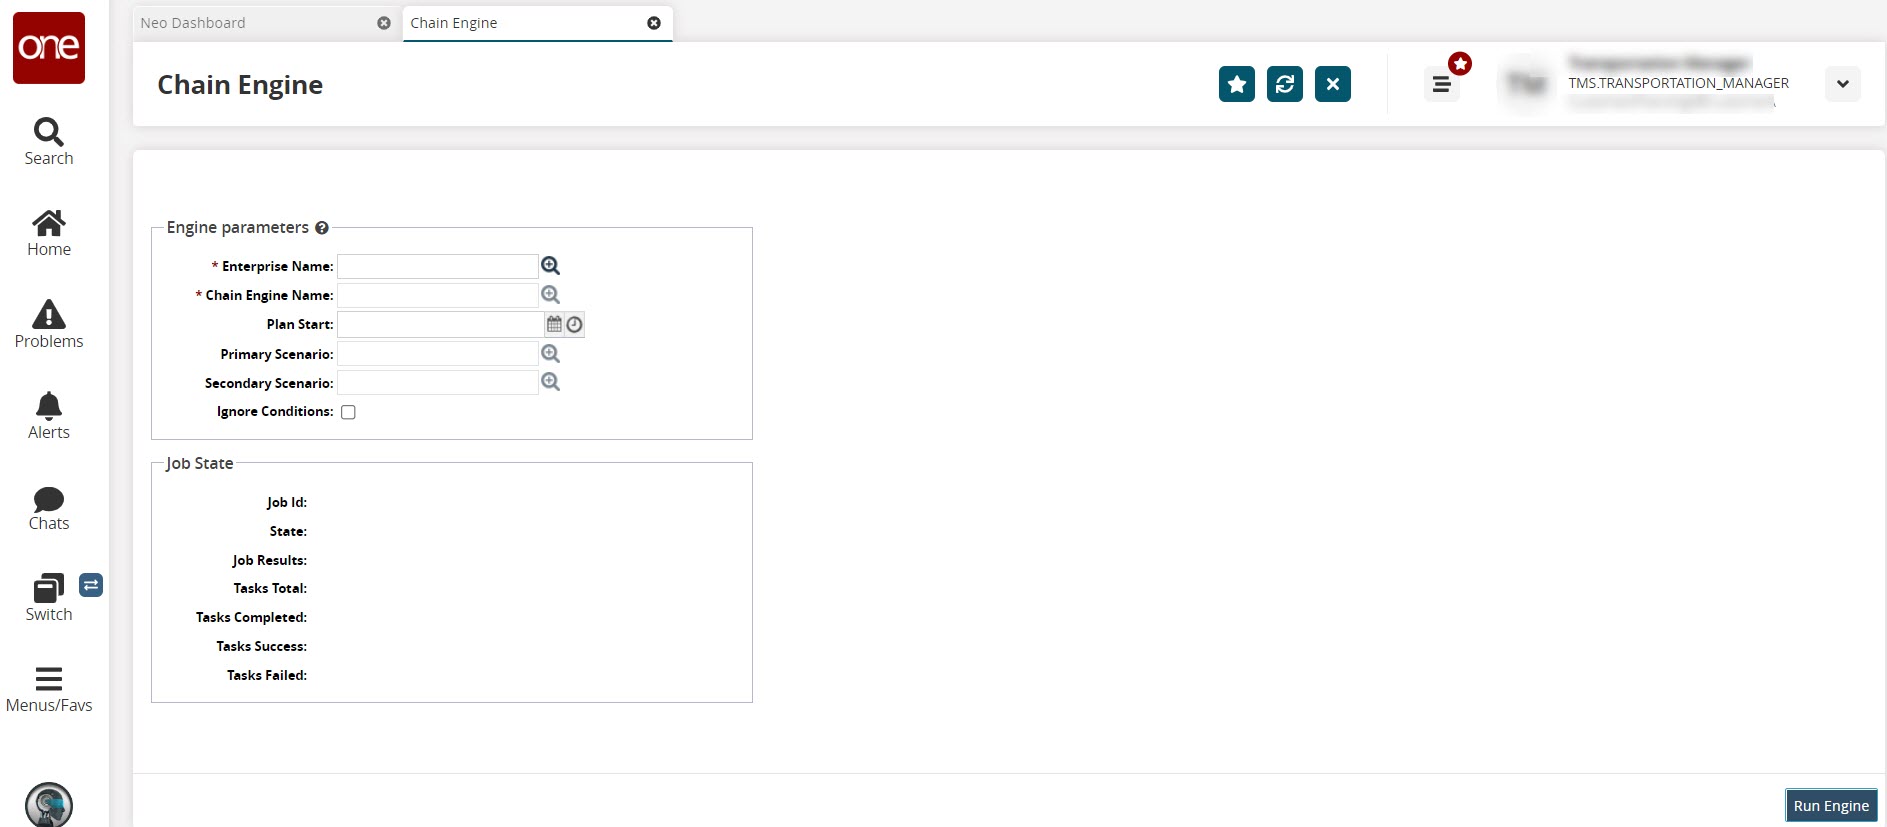Open the Plan Start time clock picker
Screen dimensions: 1887x827
(574, 324)
